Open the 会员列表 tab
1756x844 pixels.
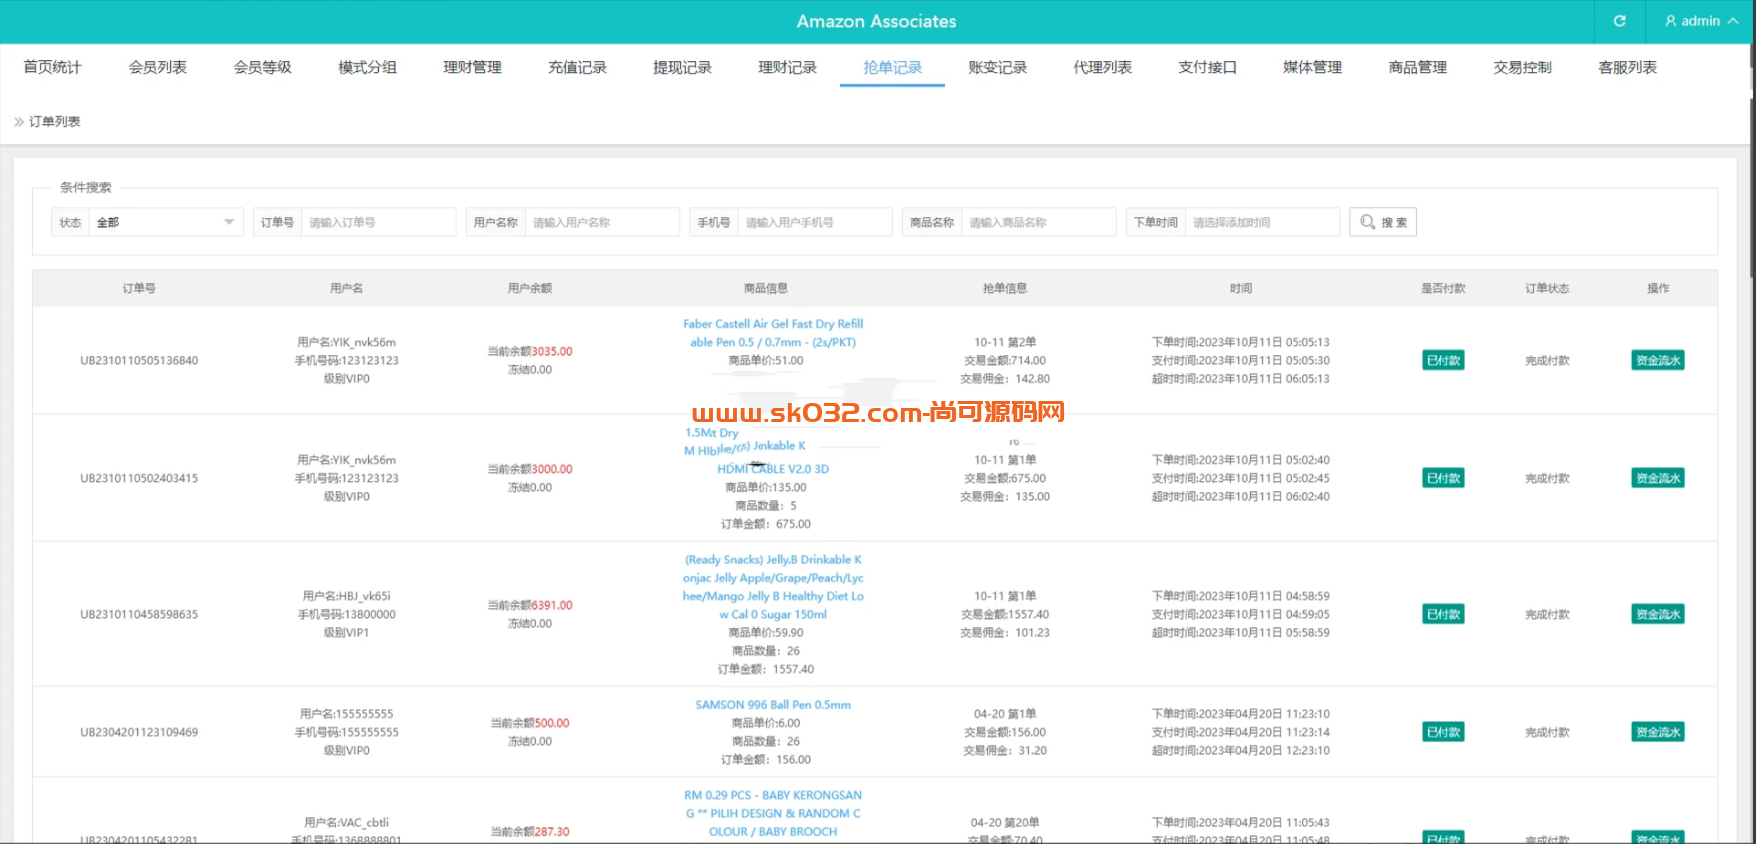157,67
